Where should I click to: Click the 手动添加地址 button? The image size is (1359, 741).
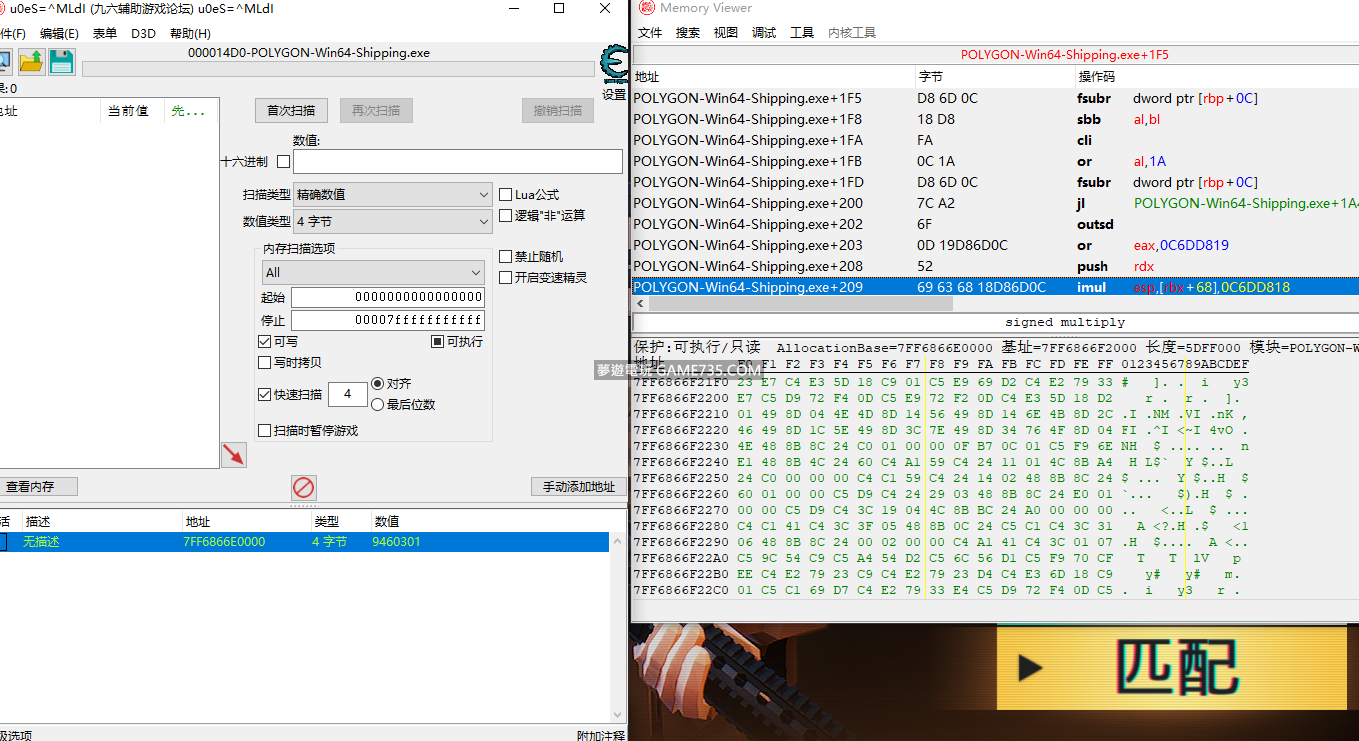tap(578, 487)
